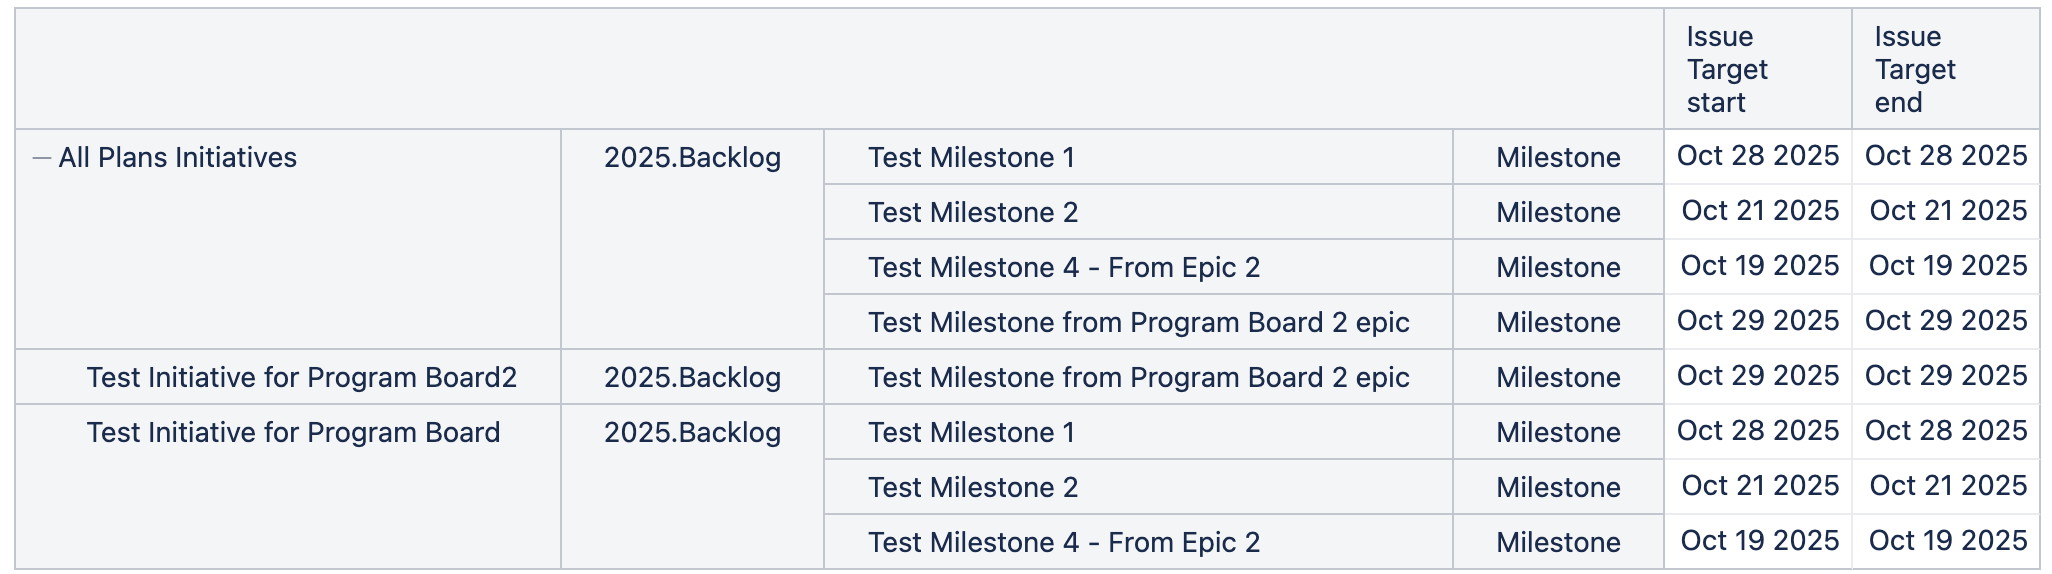Click the Issue Target end column header
Screen dimensions: 2052x574
pos(1915,70)
